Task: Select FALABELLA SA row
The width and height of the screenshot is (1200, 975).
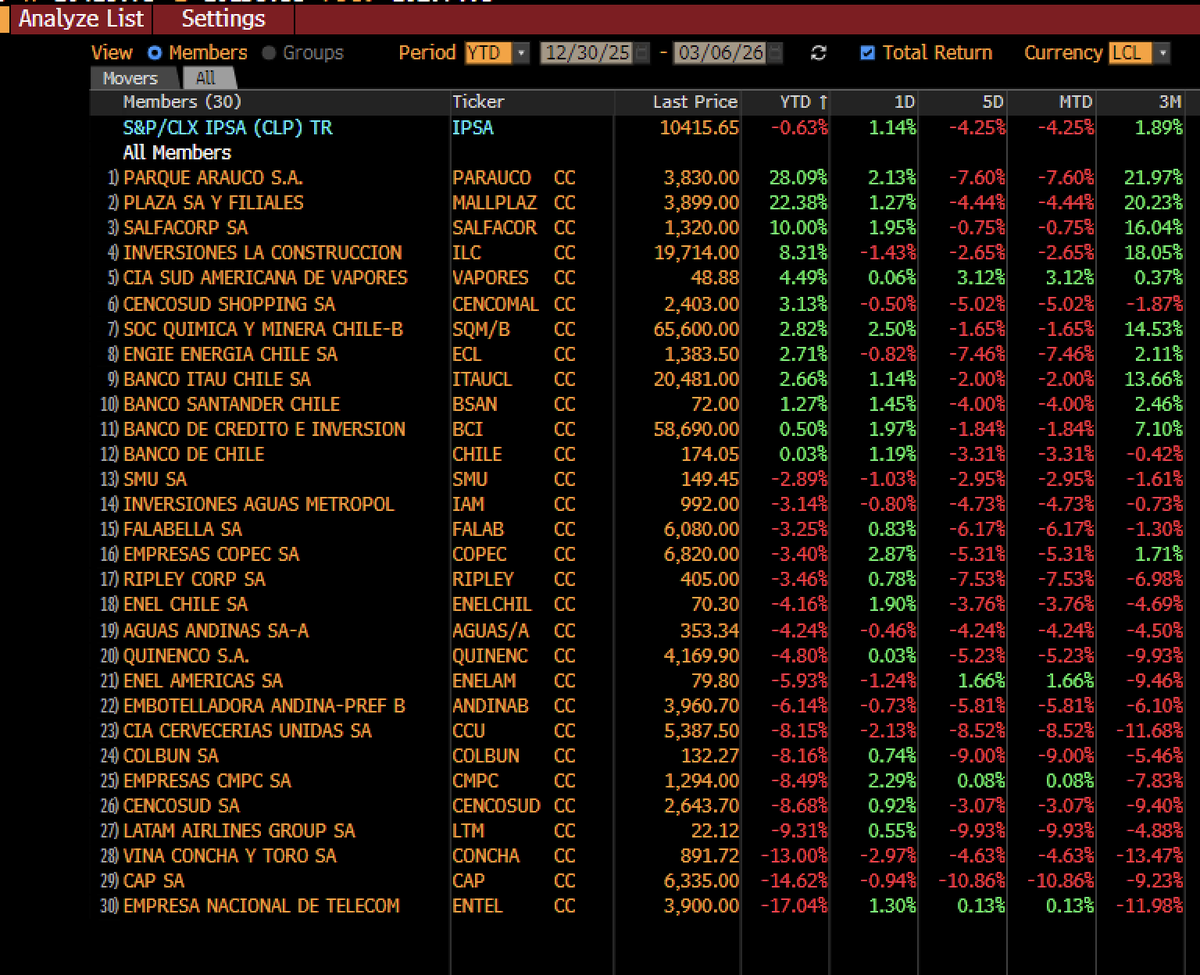Action: pyautogui.click(x=638, y=529)
